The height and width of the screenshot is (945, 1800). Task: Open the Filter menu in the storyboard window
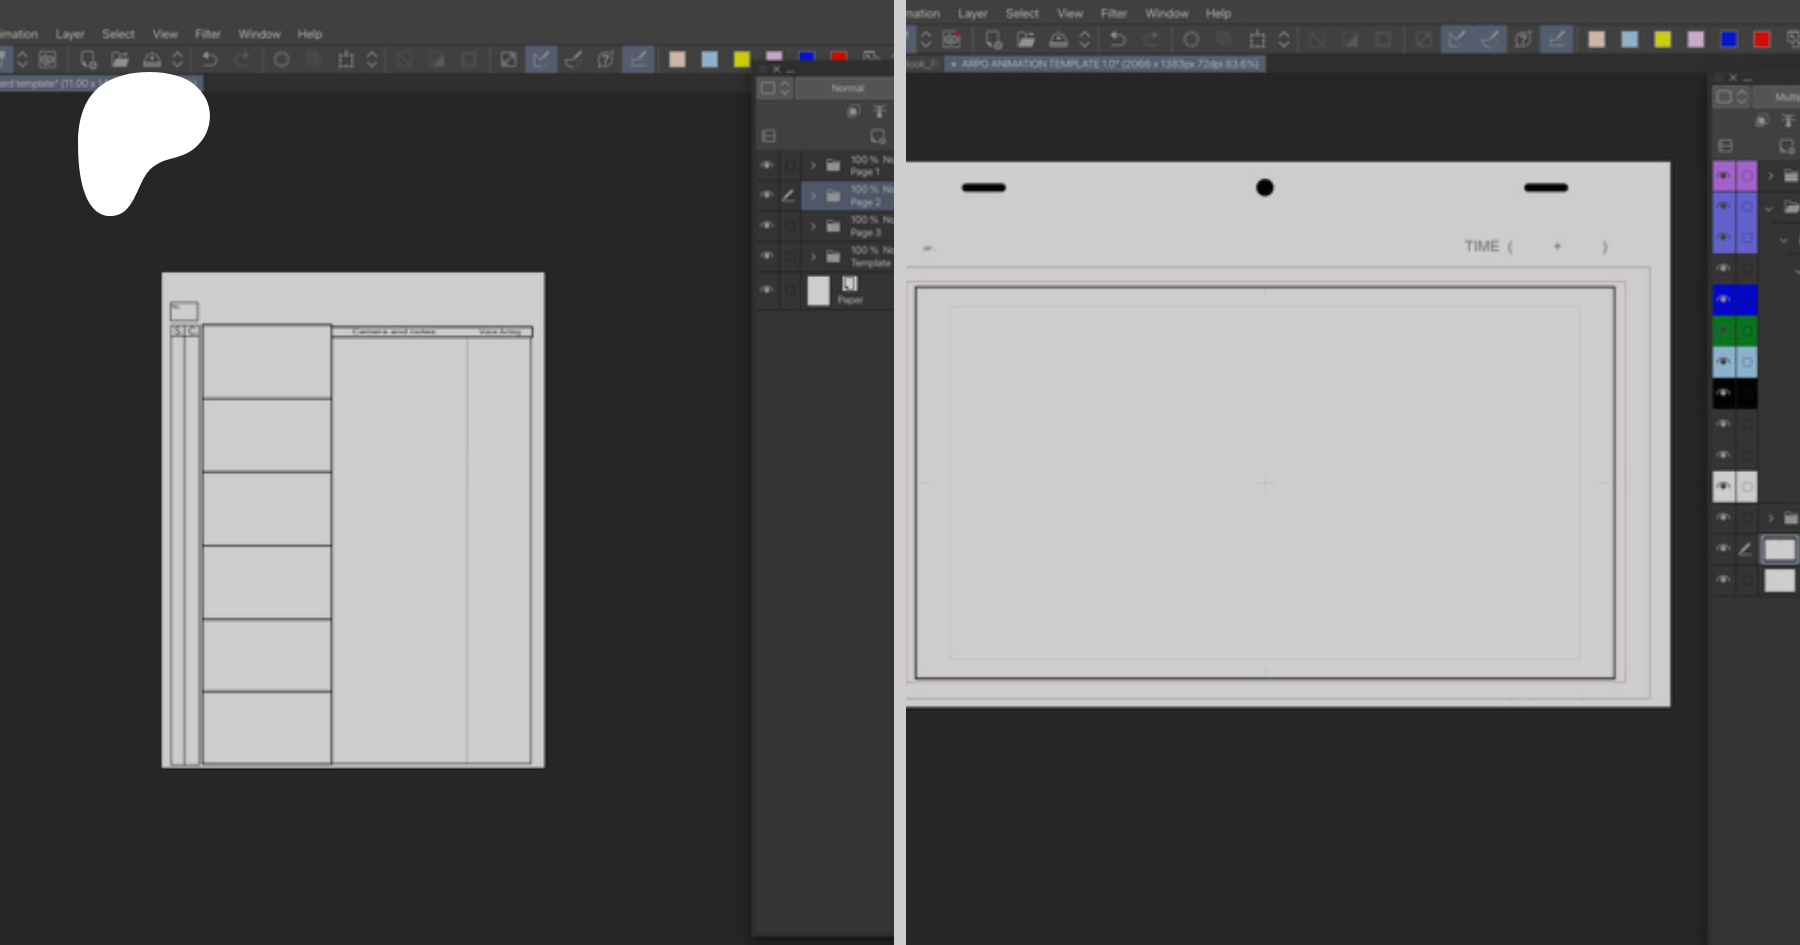click(208, 34)
